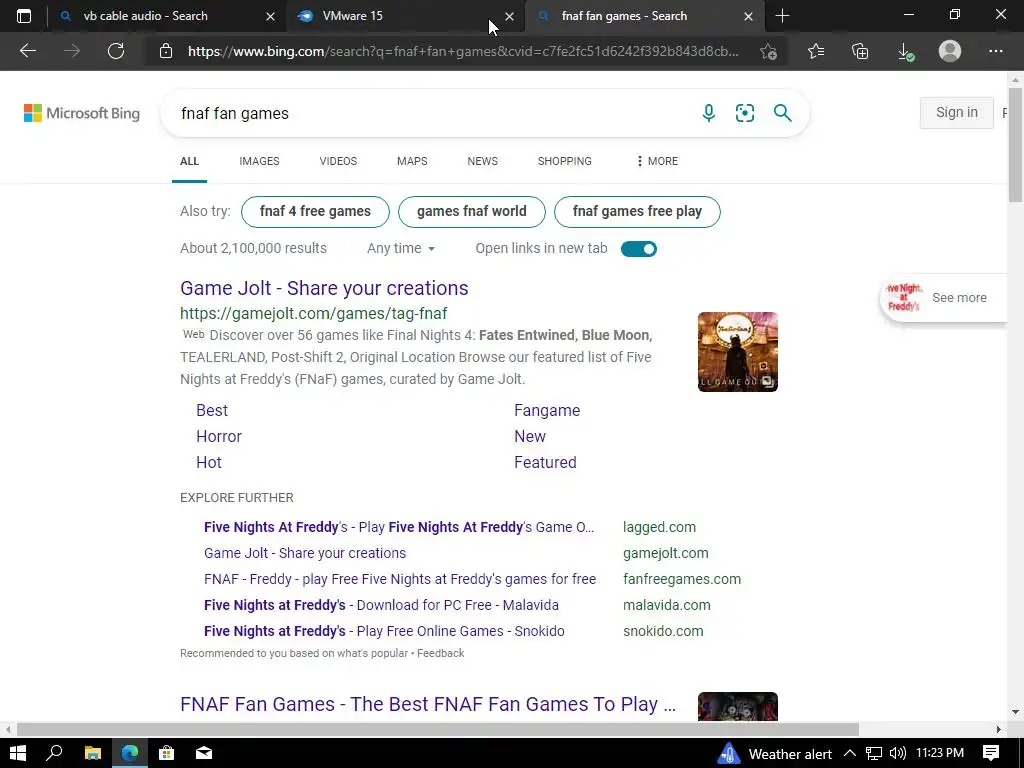The width and height of the screenshot is (1024, 768).
Task: Click the Feedback link
Action: point(441,653)
